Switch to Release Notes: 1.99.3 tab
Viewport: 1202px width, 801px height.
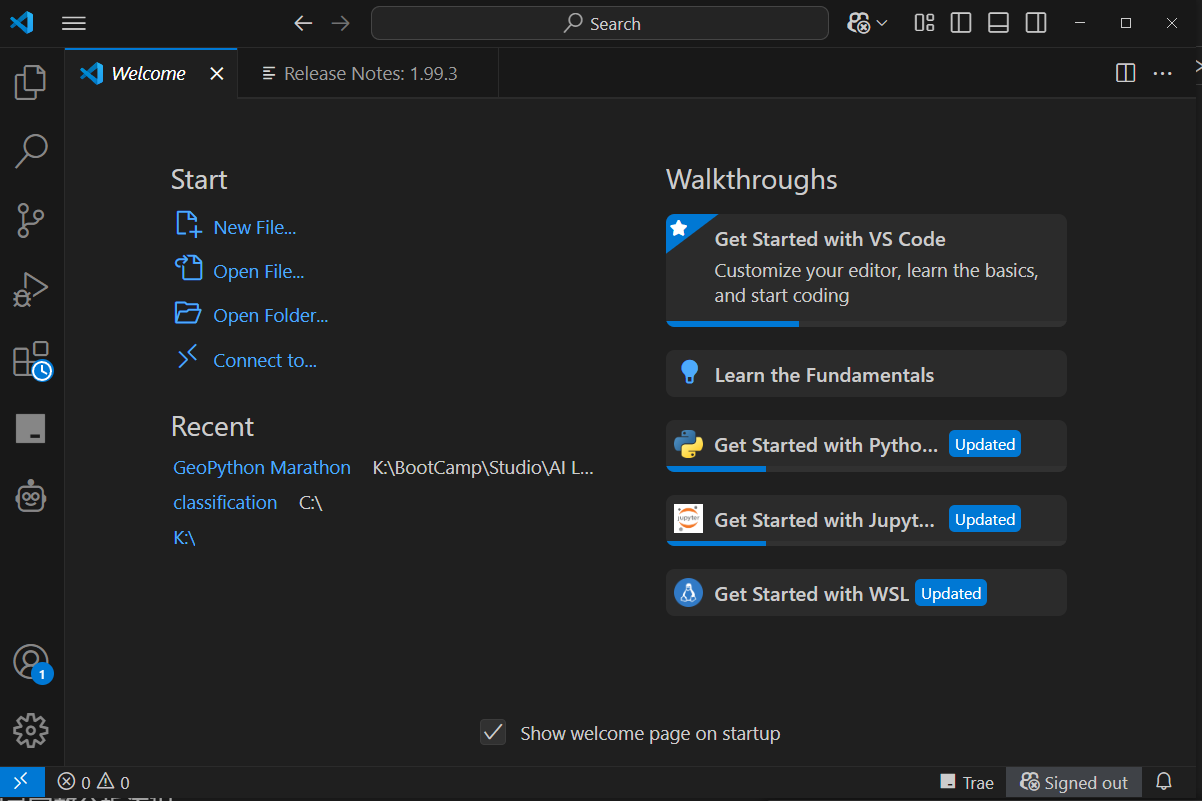pyautogui.click(x=368, y=73)
